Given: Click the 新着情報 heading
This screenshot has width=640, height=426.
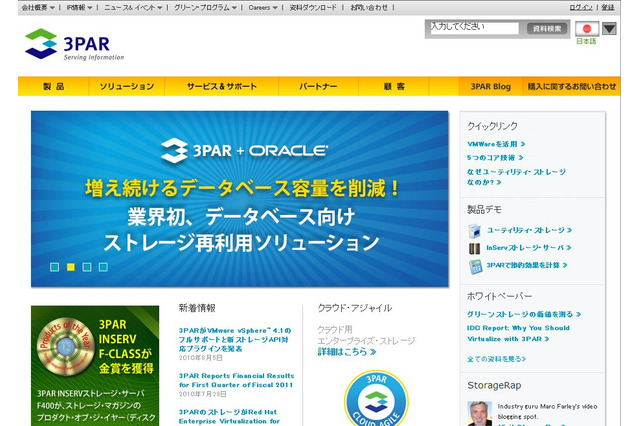Looking at the screenshot, I should point(197,308).
